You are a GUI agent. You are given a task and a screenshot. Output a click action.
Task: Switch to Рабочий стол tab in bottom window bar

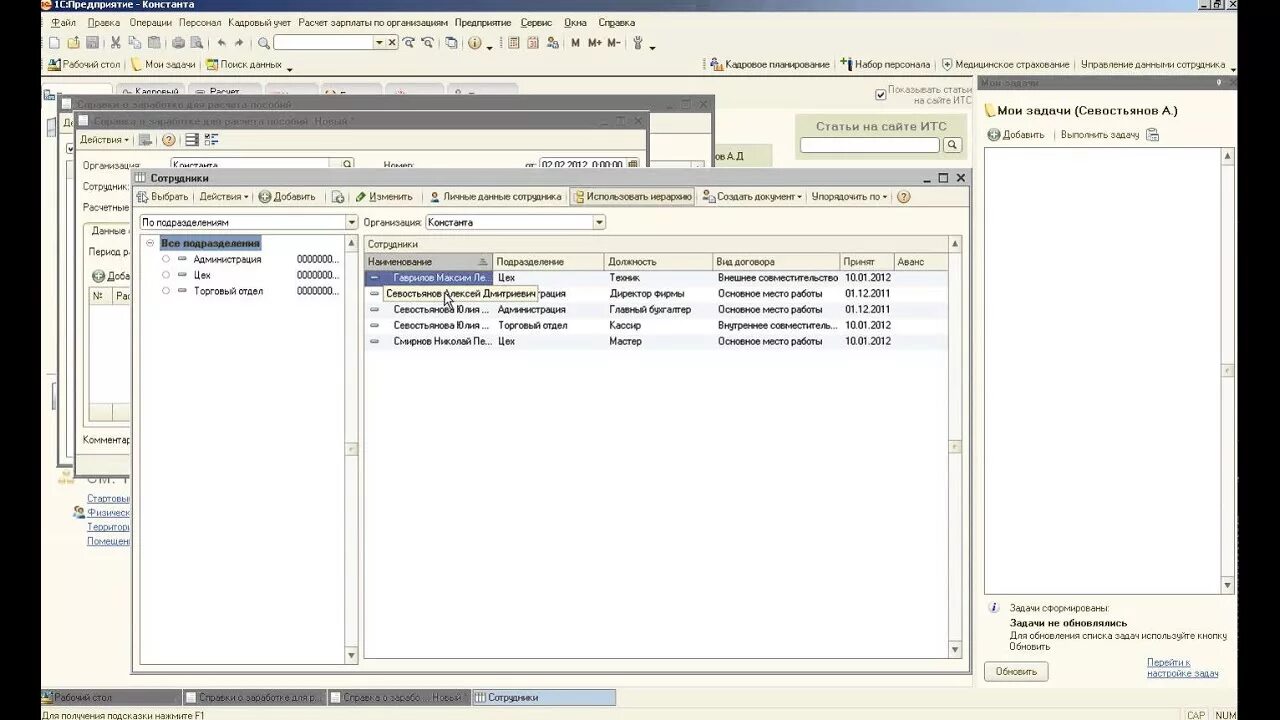pyautogui.click(x=112, y=697)
